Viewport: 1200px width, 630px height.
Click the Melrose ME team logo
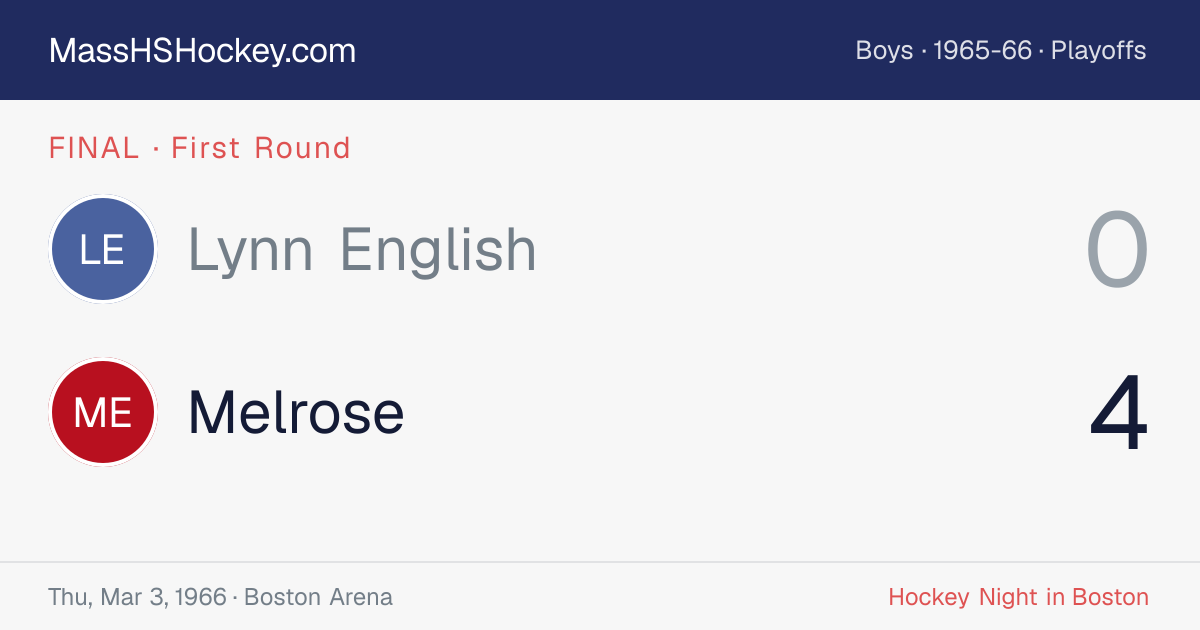102,412
